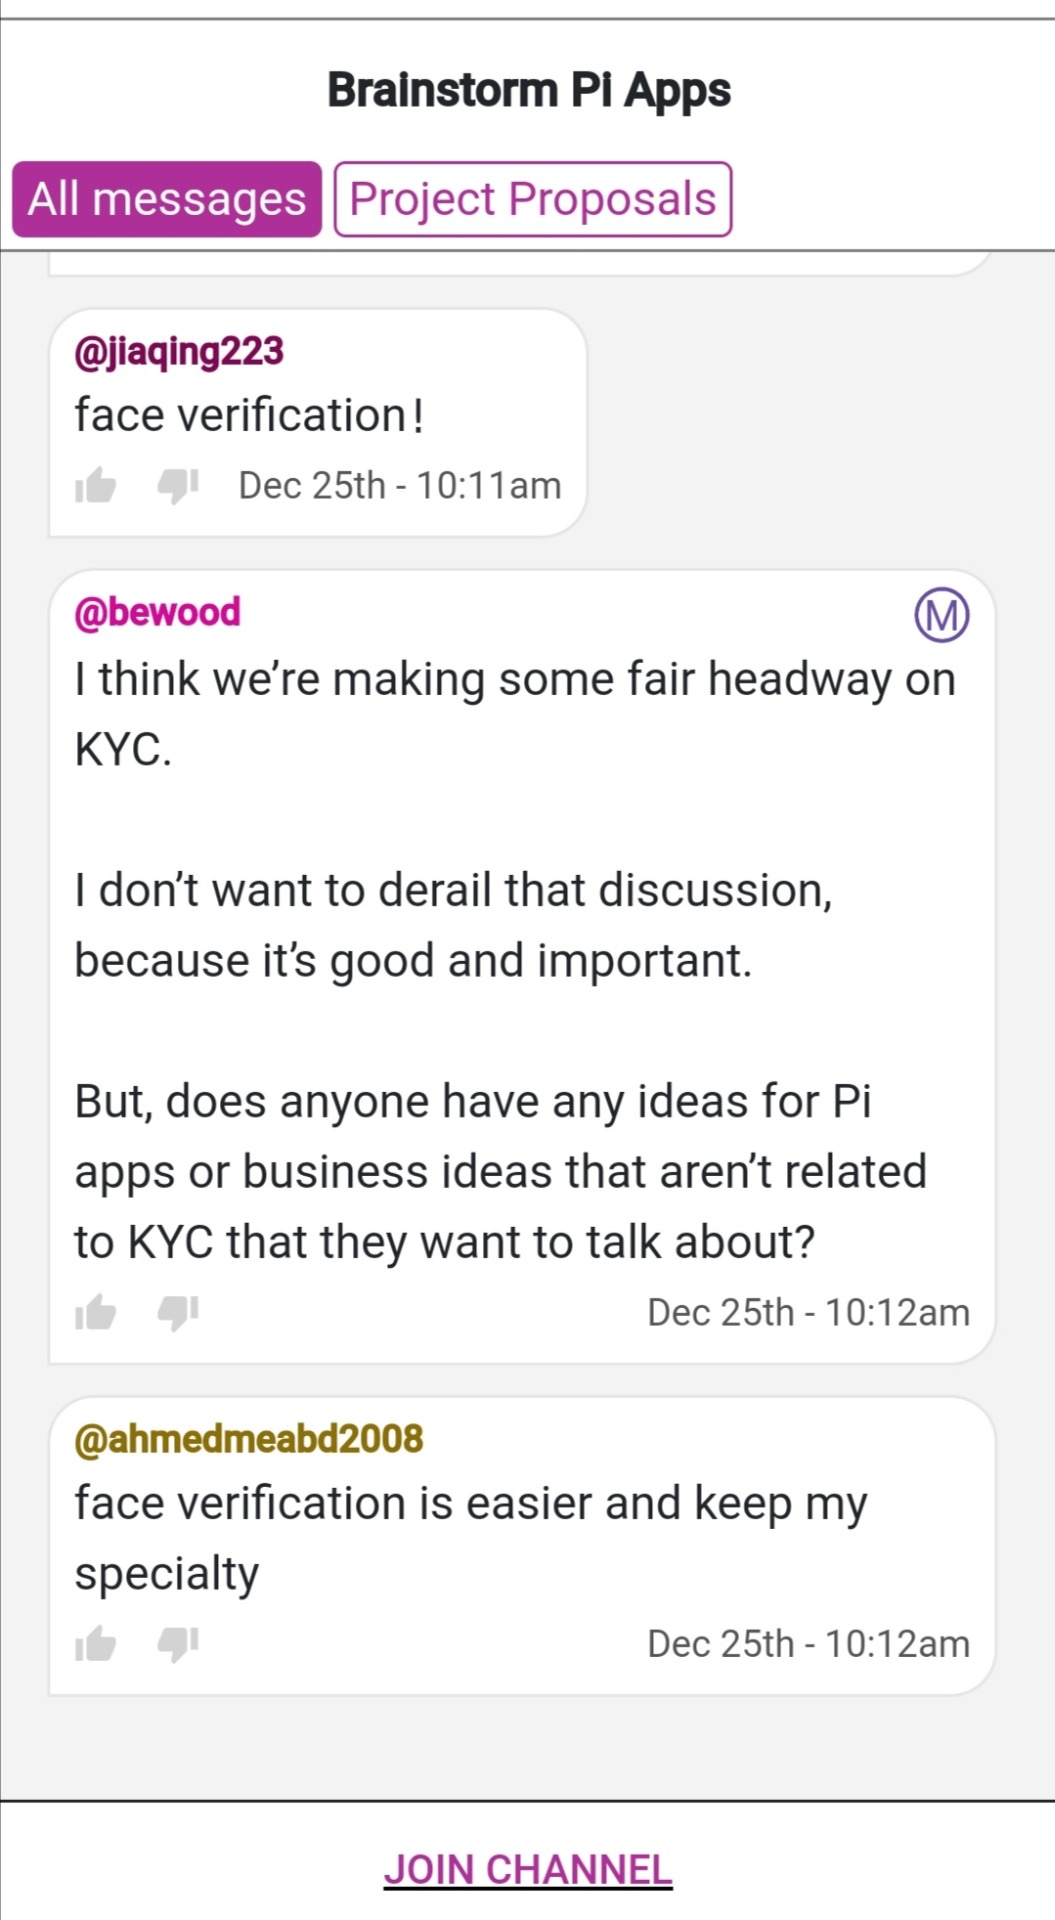Open @jiaqing223 user profile

click(179, 352)
